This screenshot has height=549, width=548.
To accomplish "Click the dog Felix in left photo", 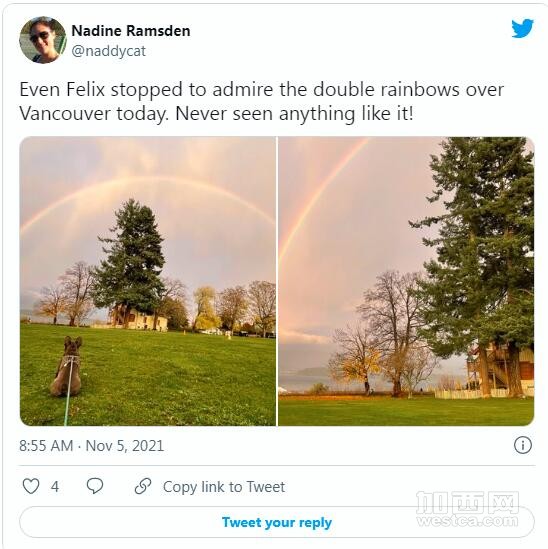I will coord(67,367).
